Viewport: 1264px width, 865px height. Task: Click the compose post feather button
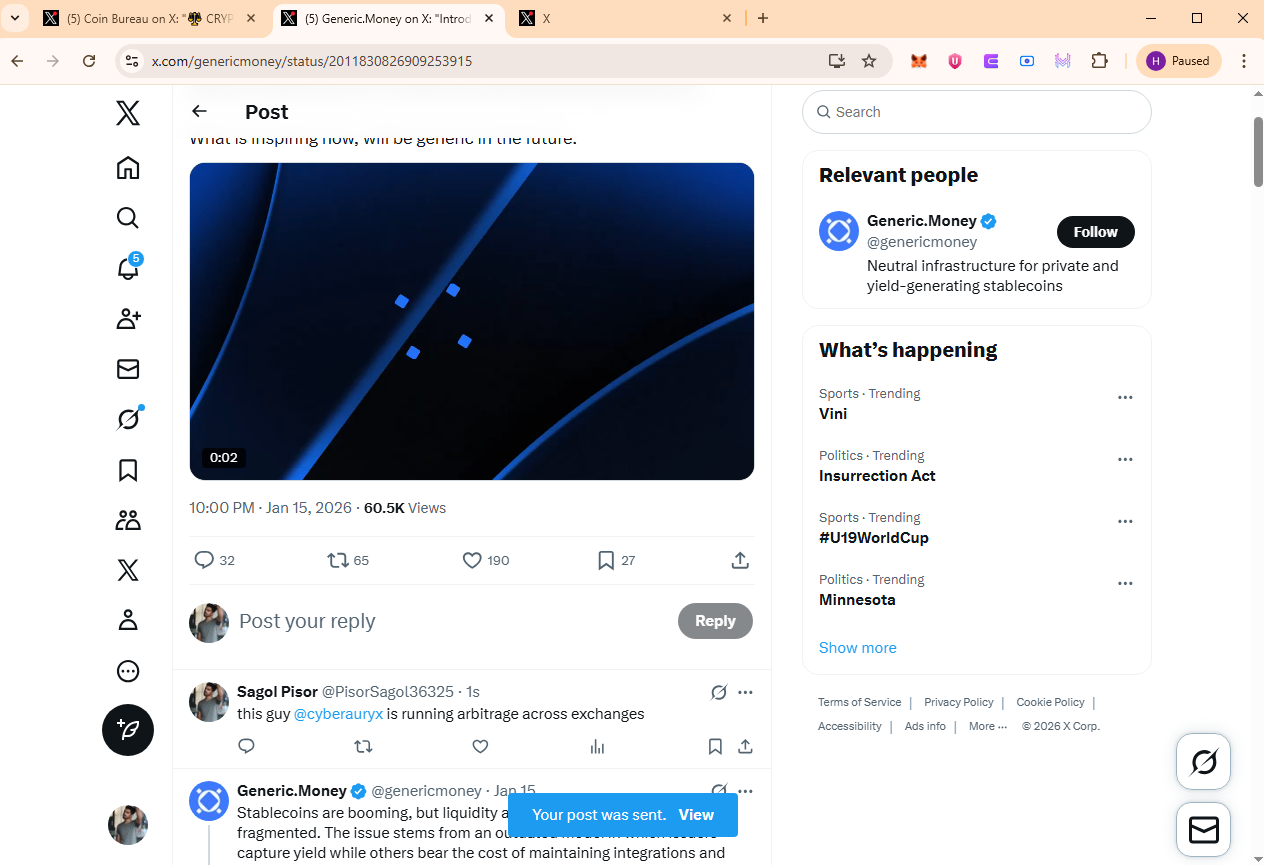click(x=128, y=730)
